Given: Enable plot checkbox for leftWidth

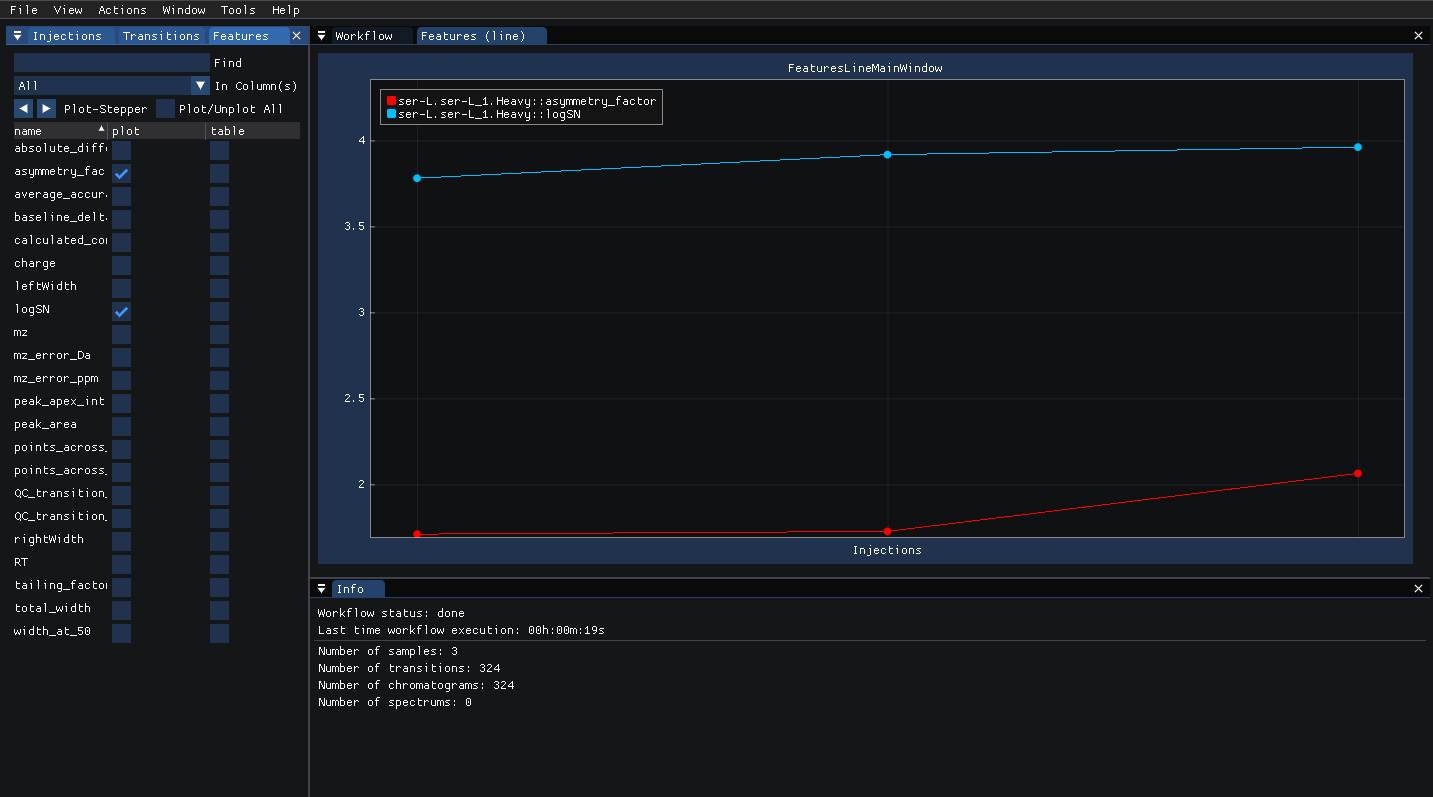Looking at the screenshot, I should point(121,288).
